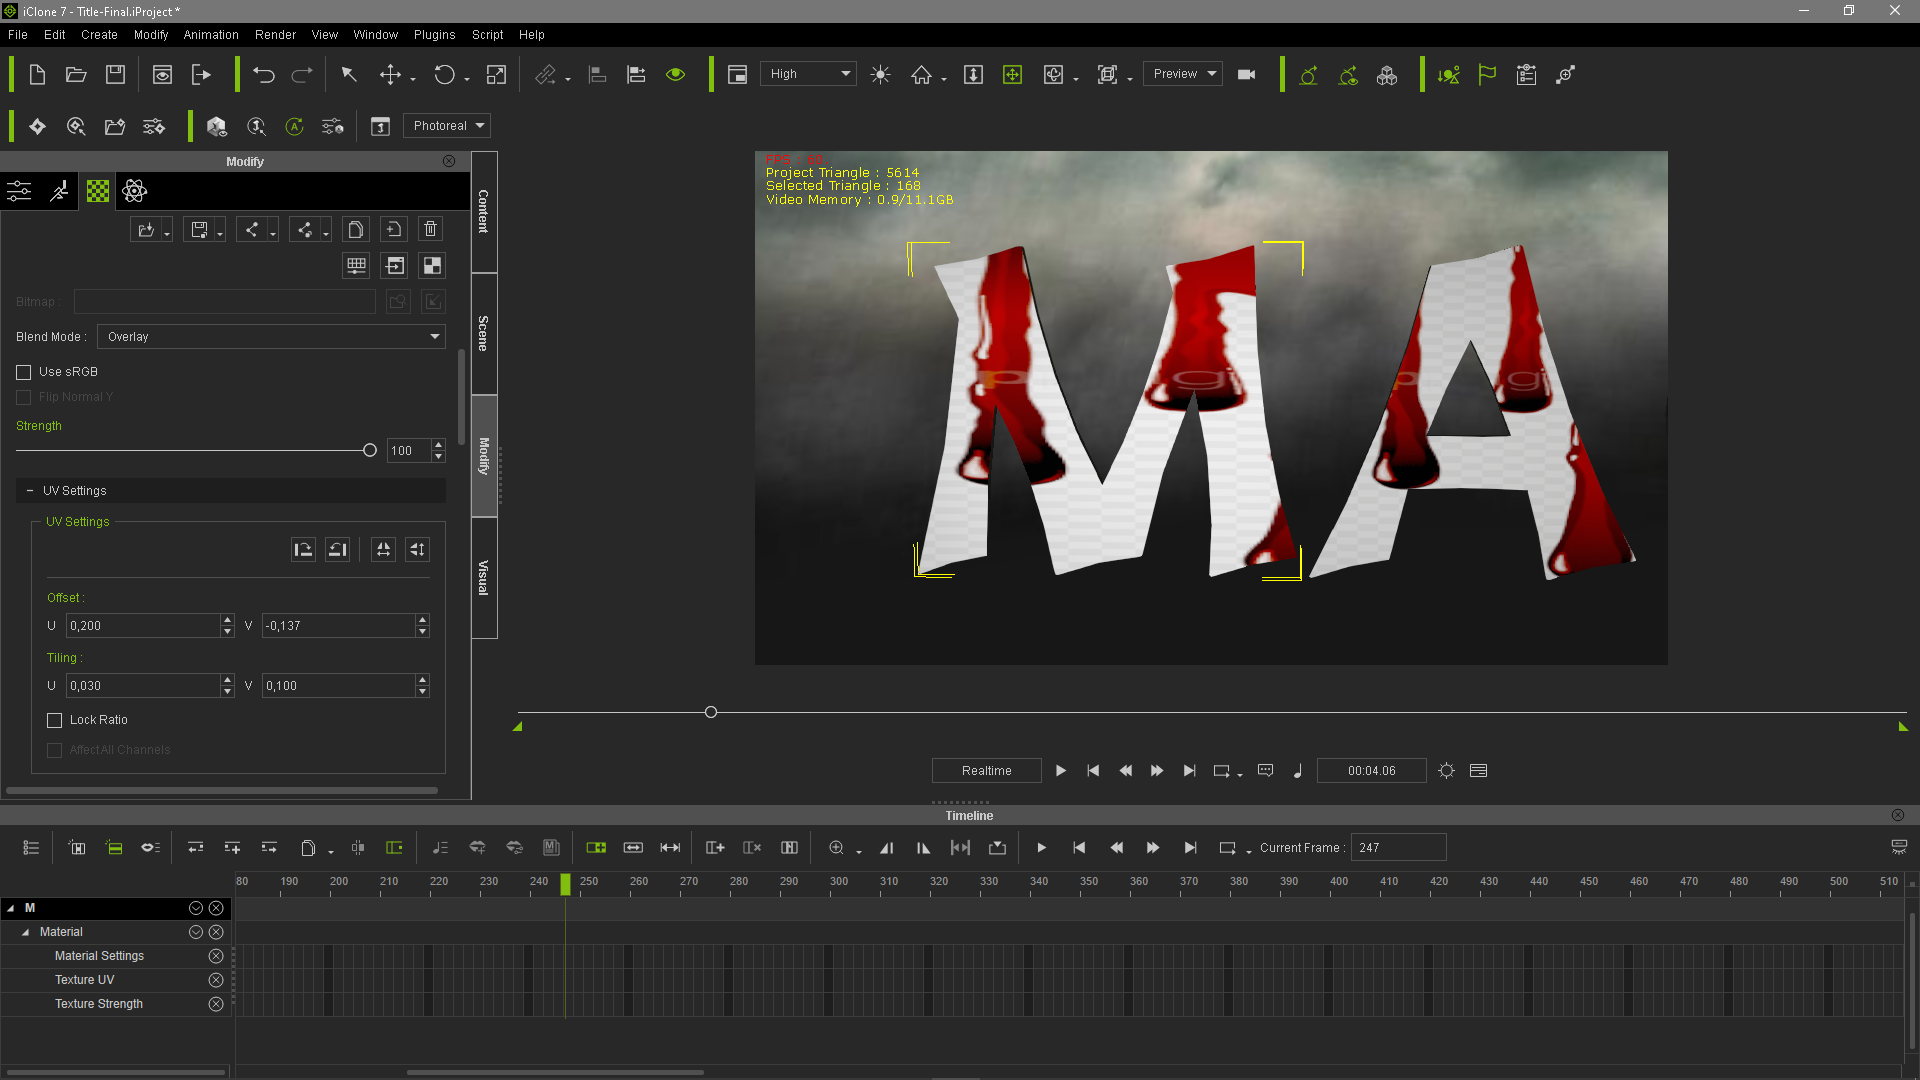Collapse the M track in timeline
Screen dimensions: 1920x1080
click(11, 908)
